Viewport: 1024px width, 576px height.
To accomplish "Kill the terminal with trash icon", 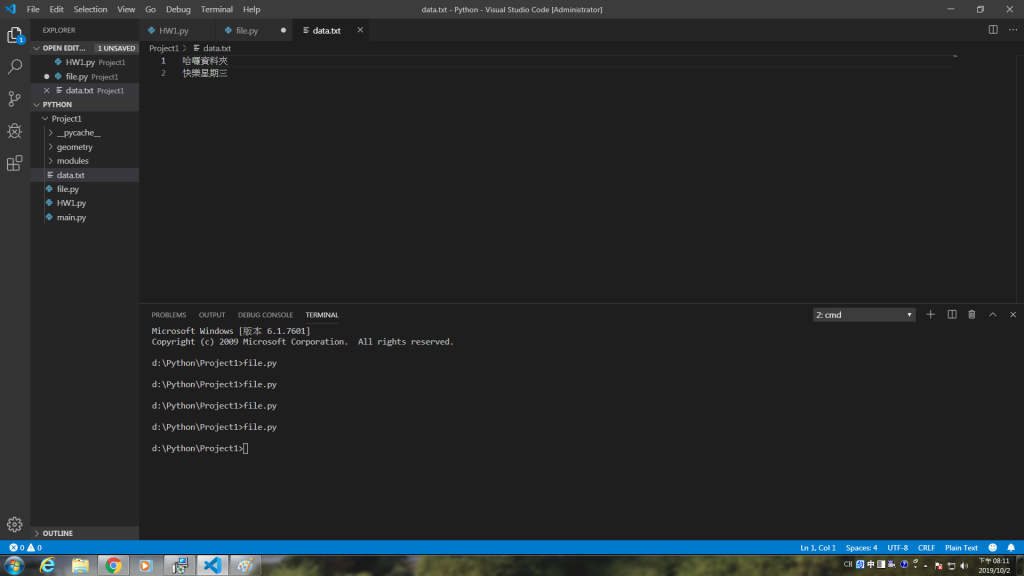I will point(972,315).
